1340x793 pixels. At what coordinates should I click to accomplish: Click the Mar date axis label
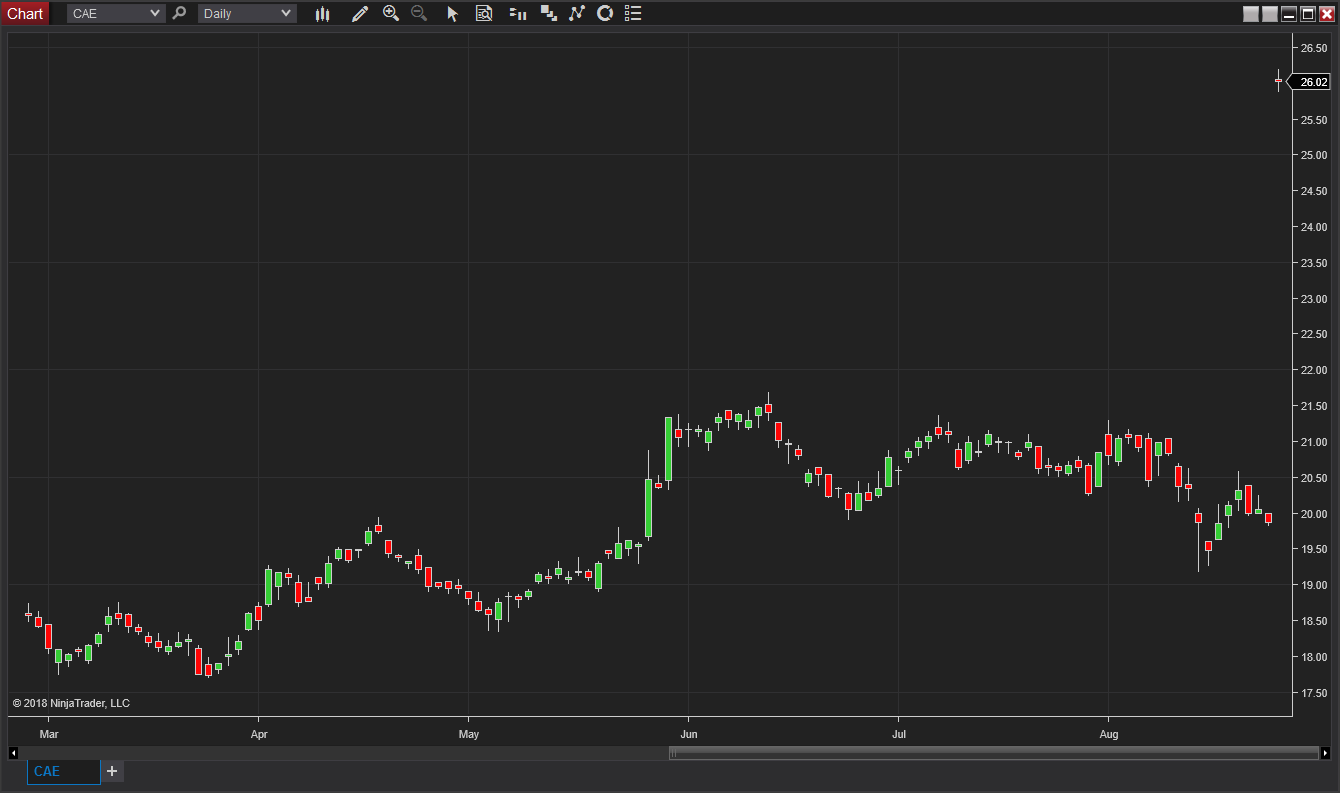[x=49, y=735]
